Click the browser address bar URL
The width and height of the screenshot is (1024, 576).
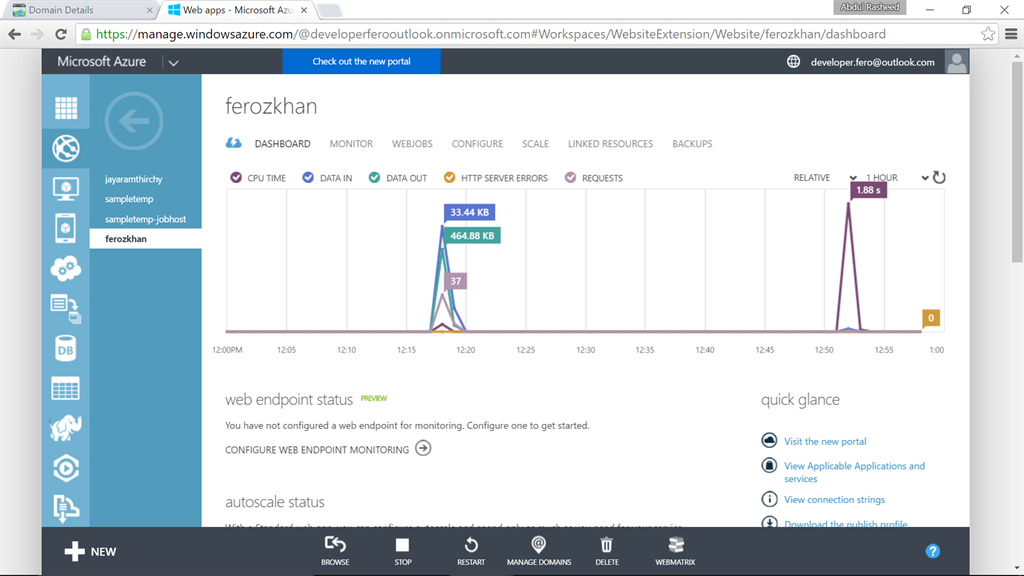491,34
